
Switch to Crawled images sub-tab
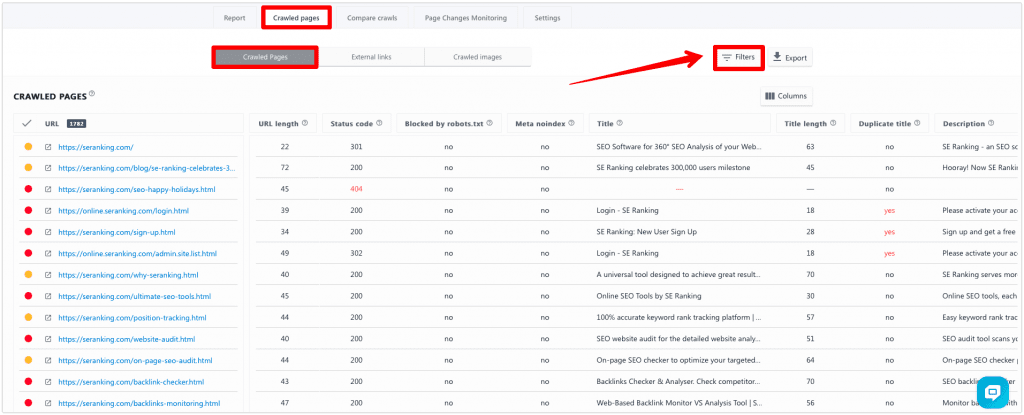click(477, 57)
